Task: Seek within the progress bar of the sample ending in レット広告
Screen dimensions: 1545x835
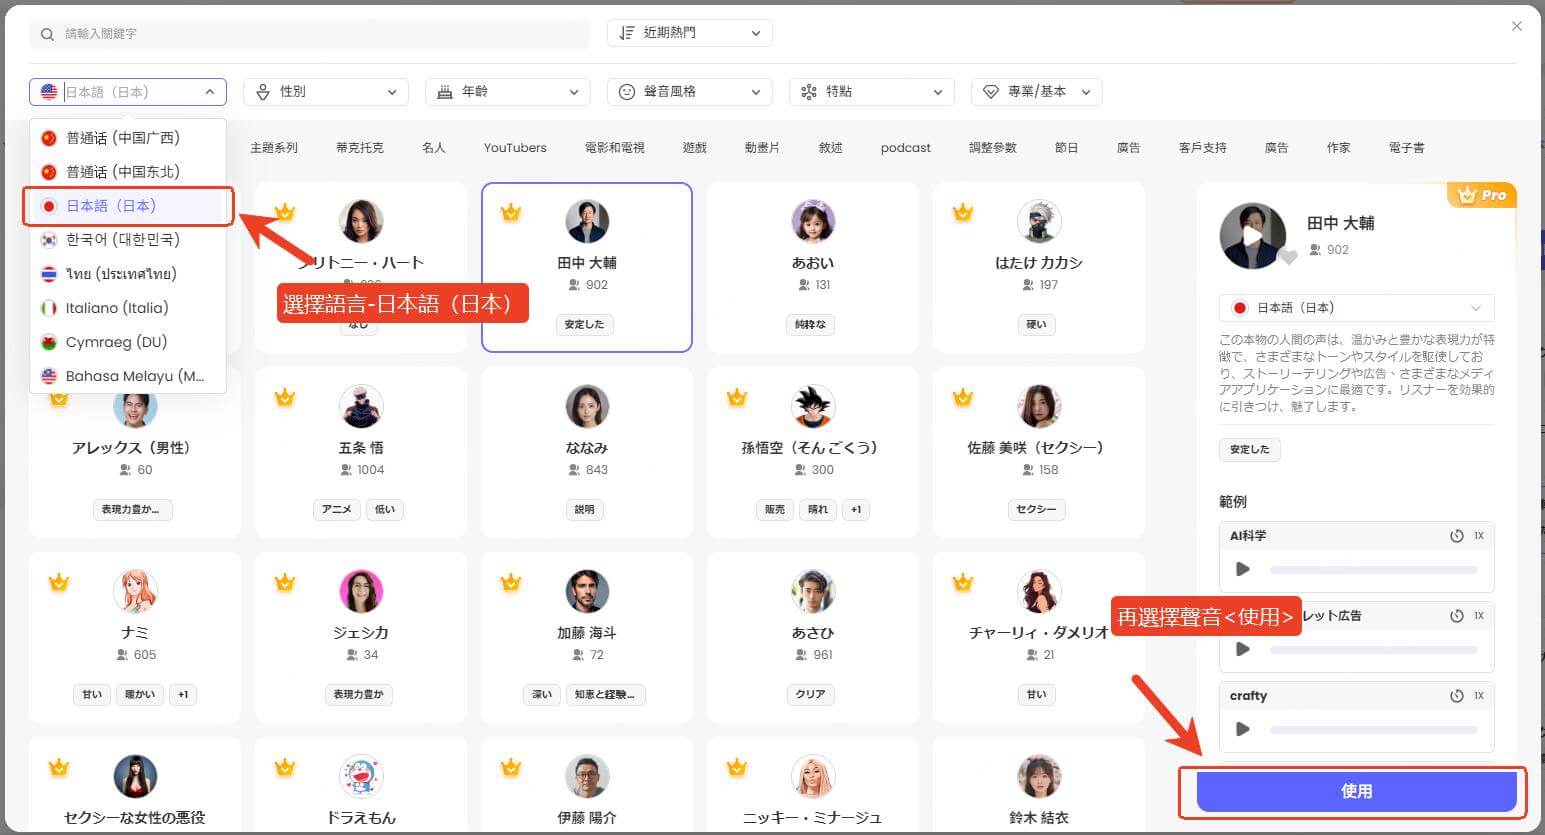Action: tap(1374, 650)
